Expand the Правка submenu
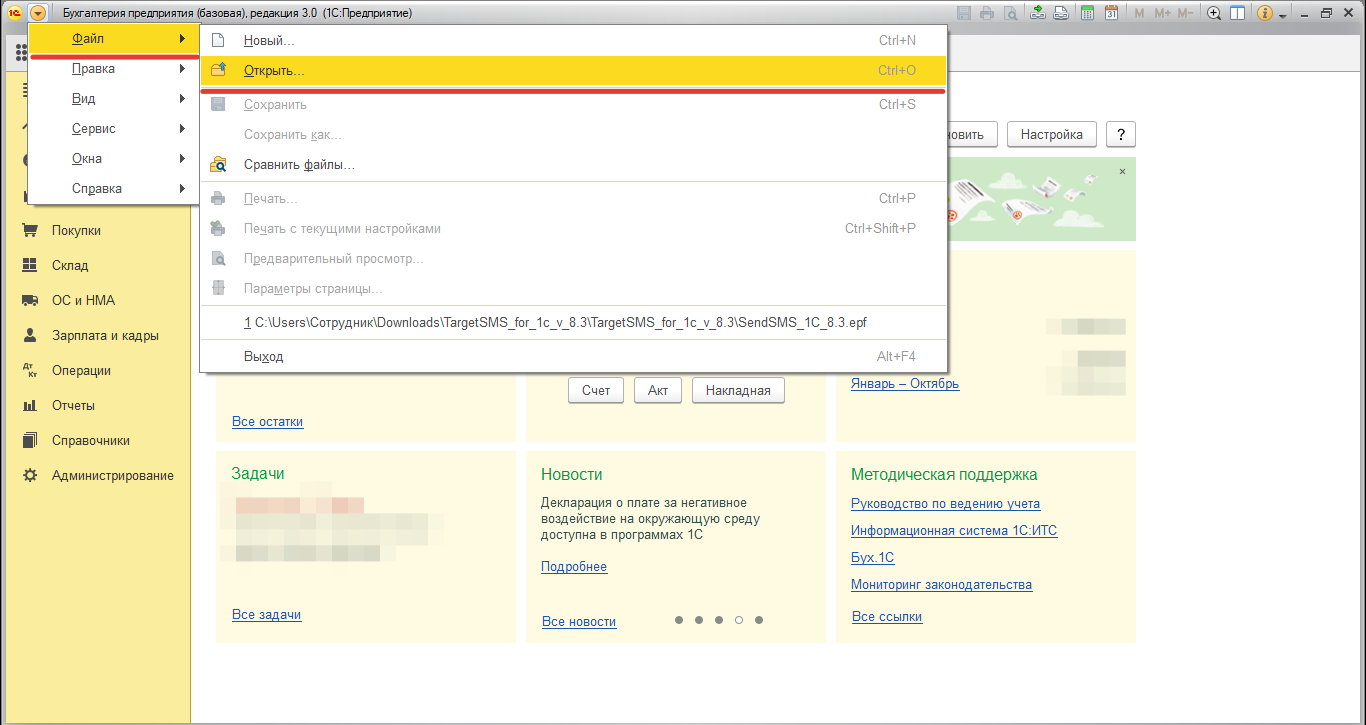Screen dimensions: 1366x725 click(115, 69)
